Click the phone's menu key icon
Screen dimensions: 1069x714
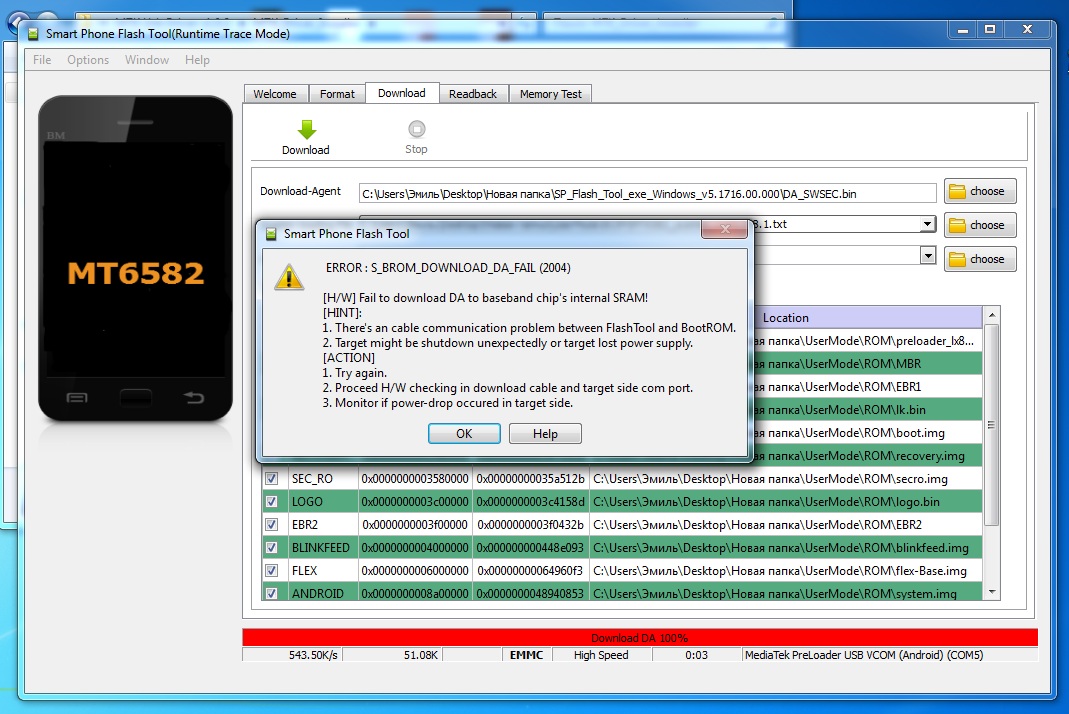pos(76,398)
